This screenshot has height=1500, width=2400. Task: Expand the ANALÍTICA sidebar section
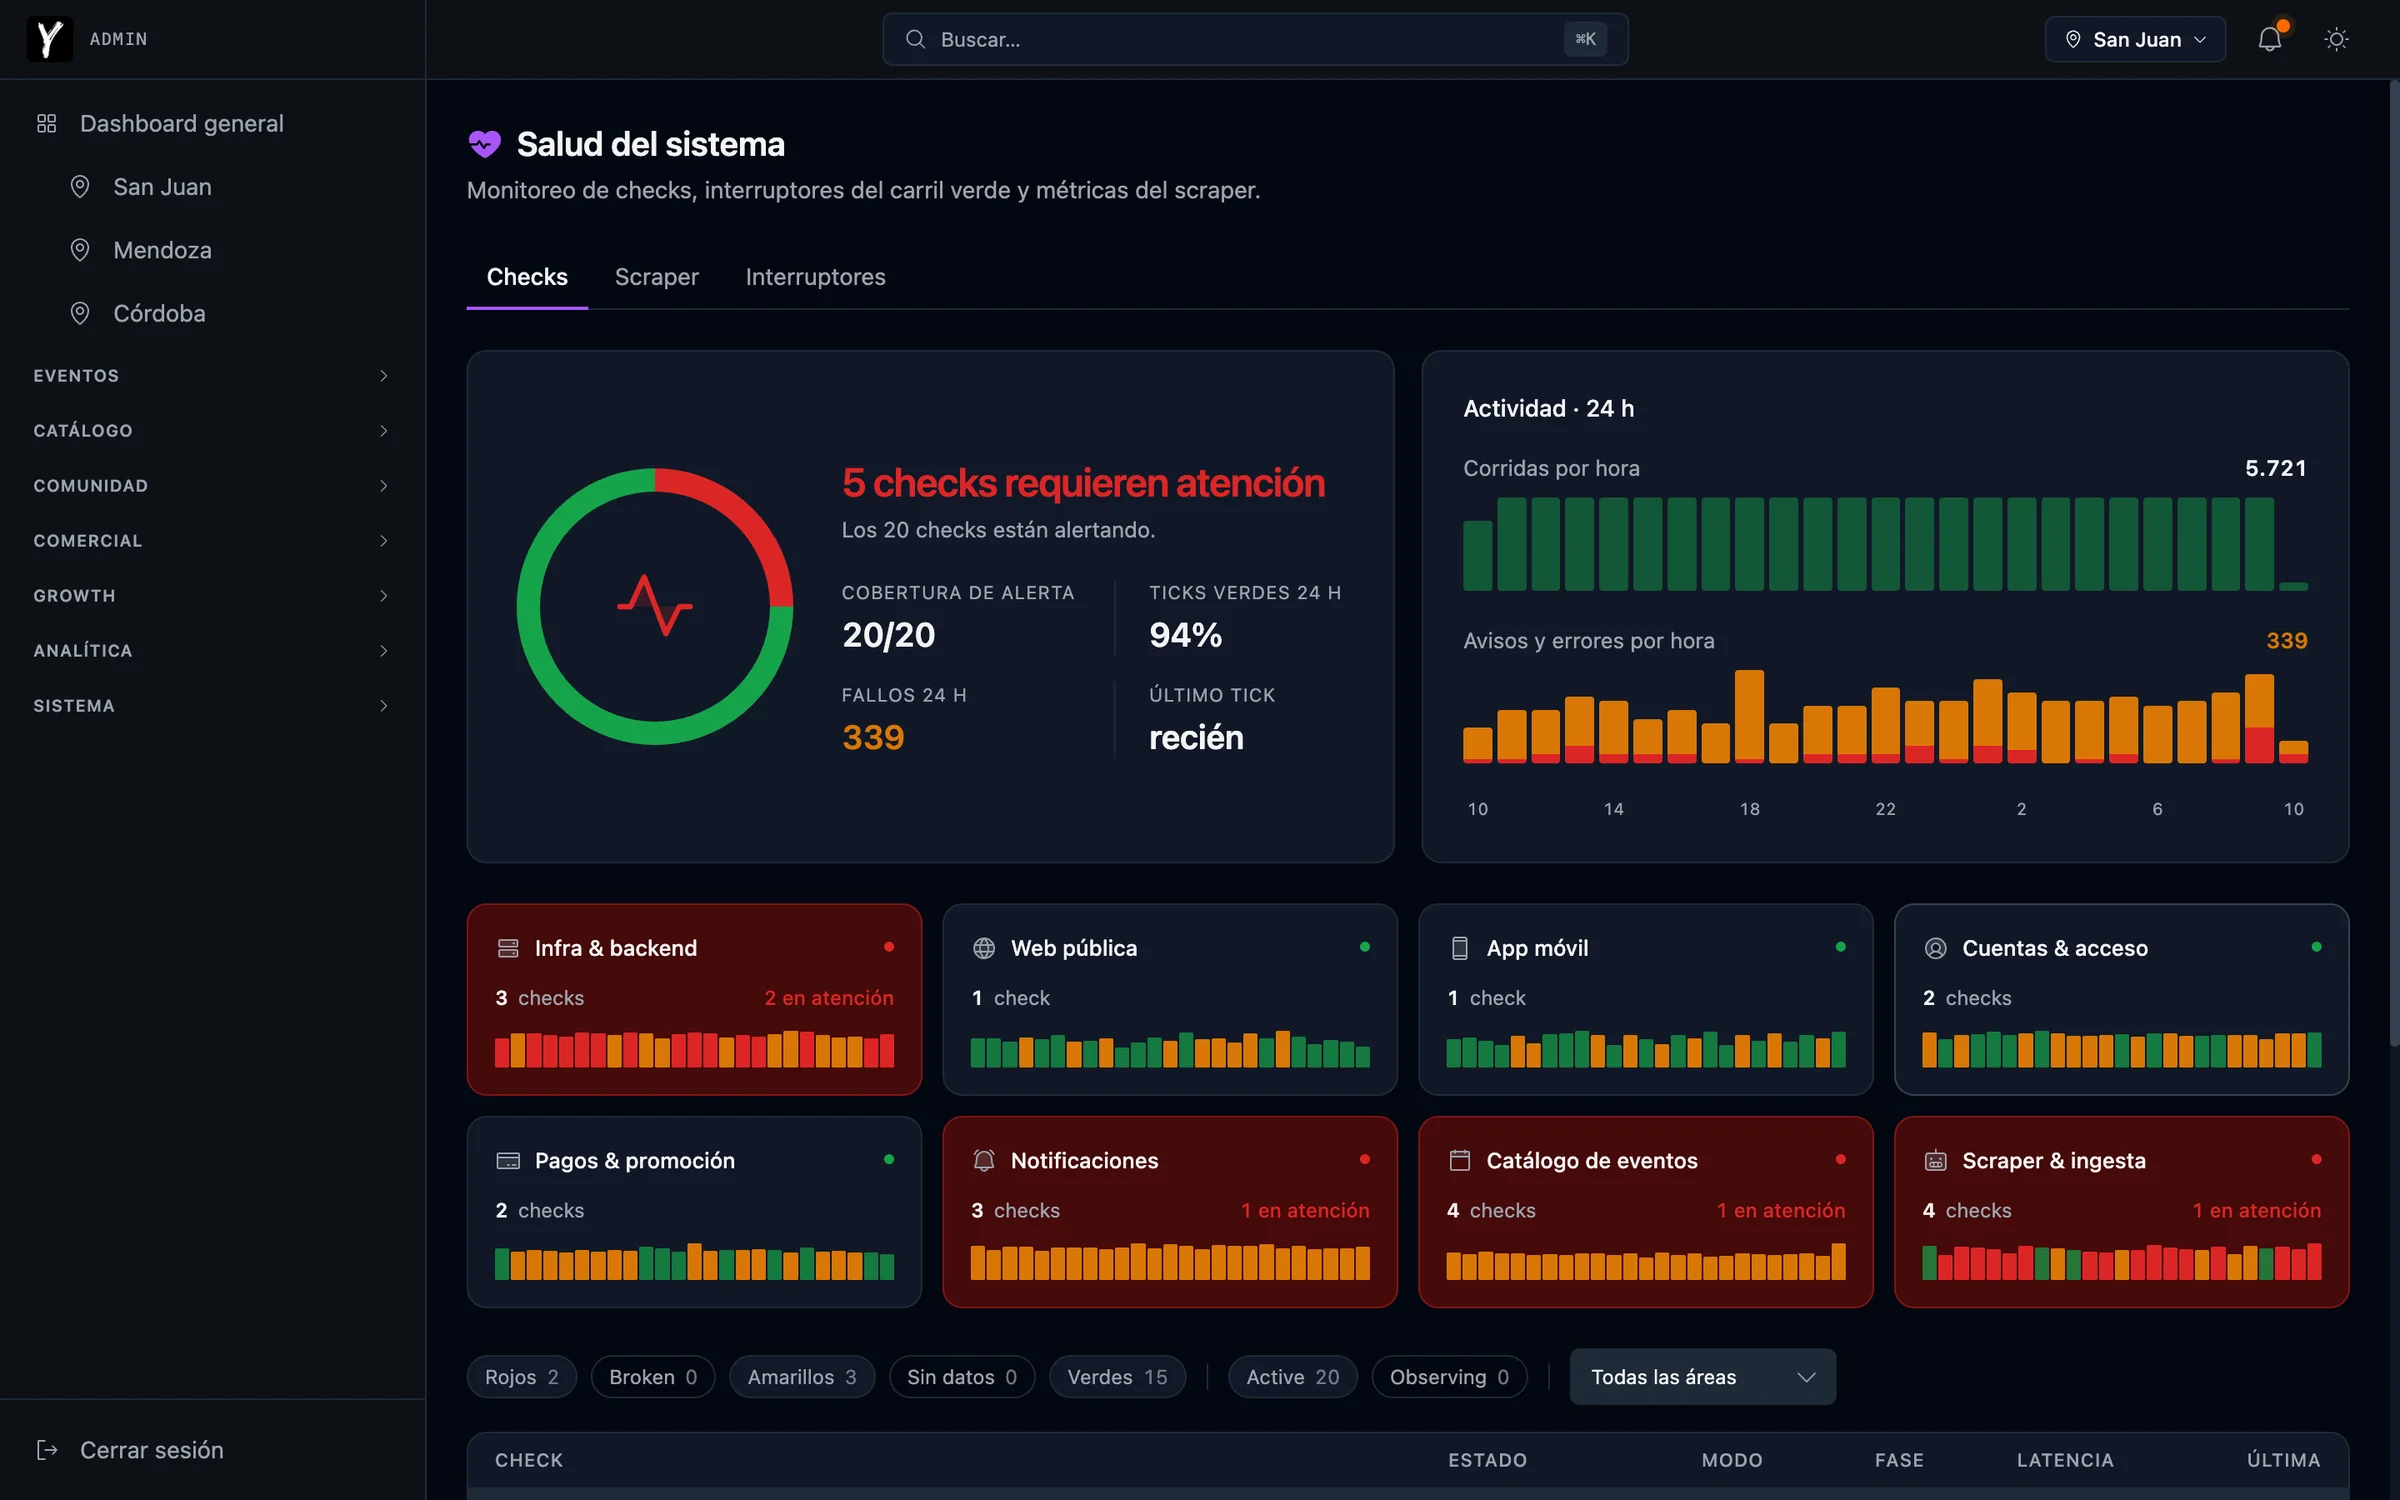(212, 650)
